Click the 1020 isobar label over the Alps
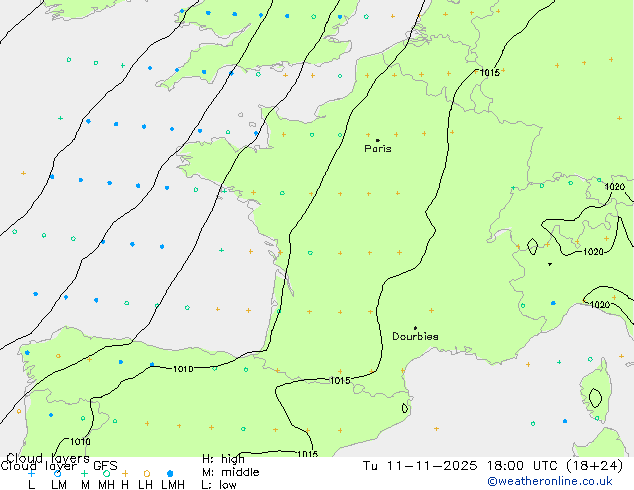 tap(593, 252)
